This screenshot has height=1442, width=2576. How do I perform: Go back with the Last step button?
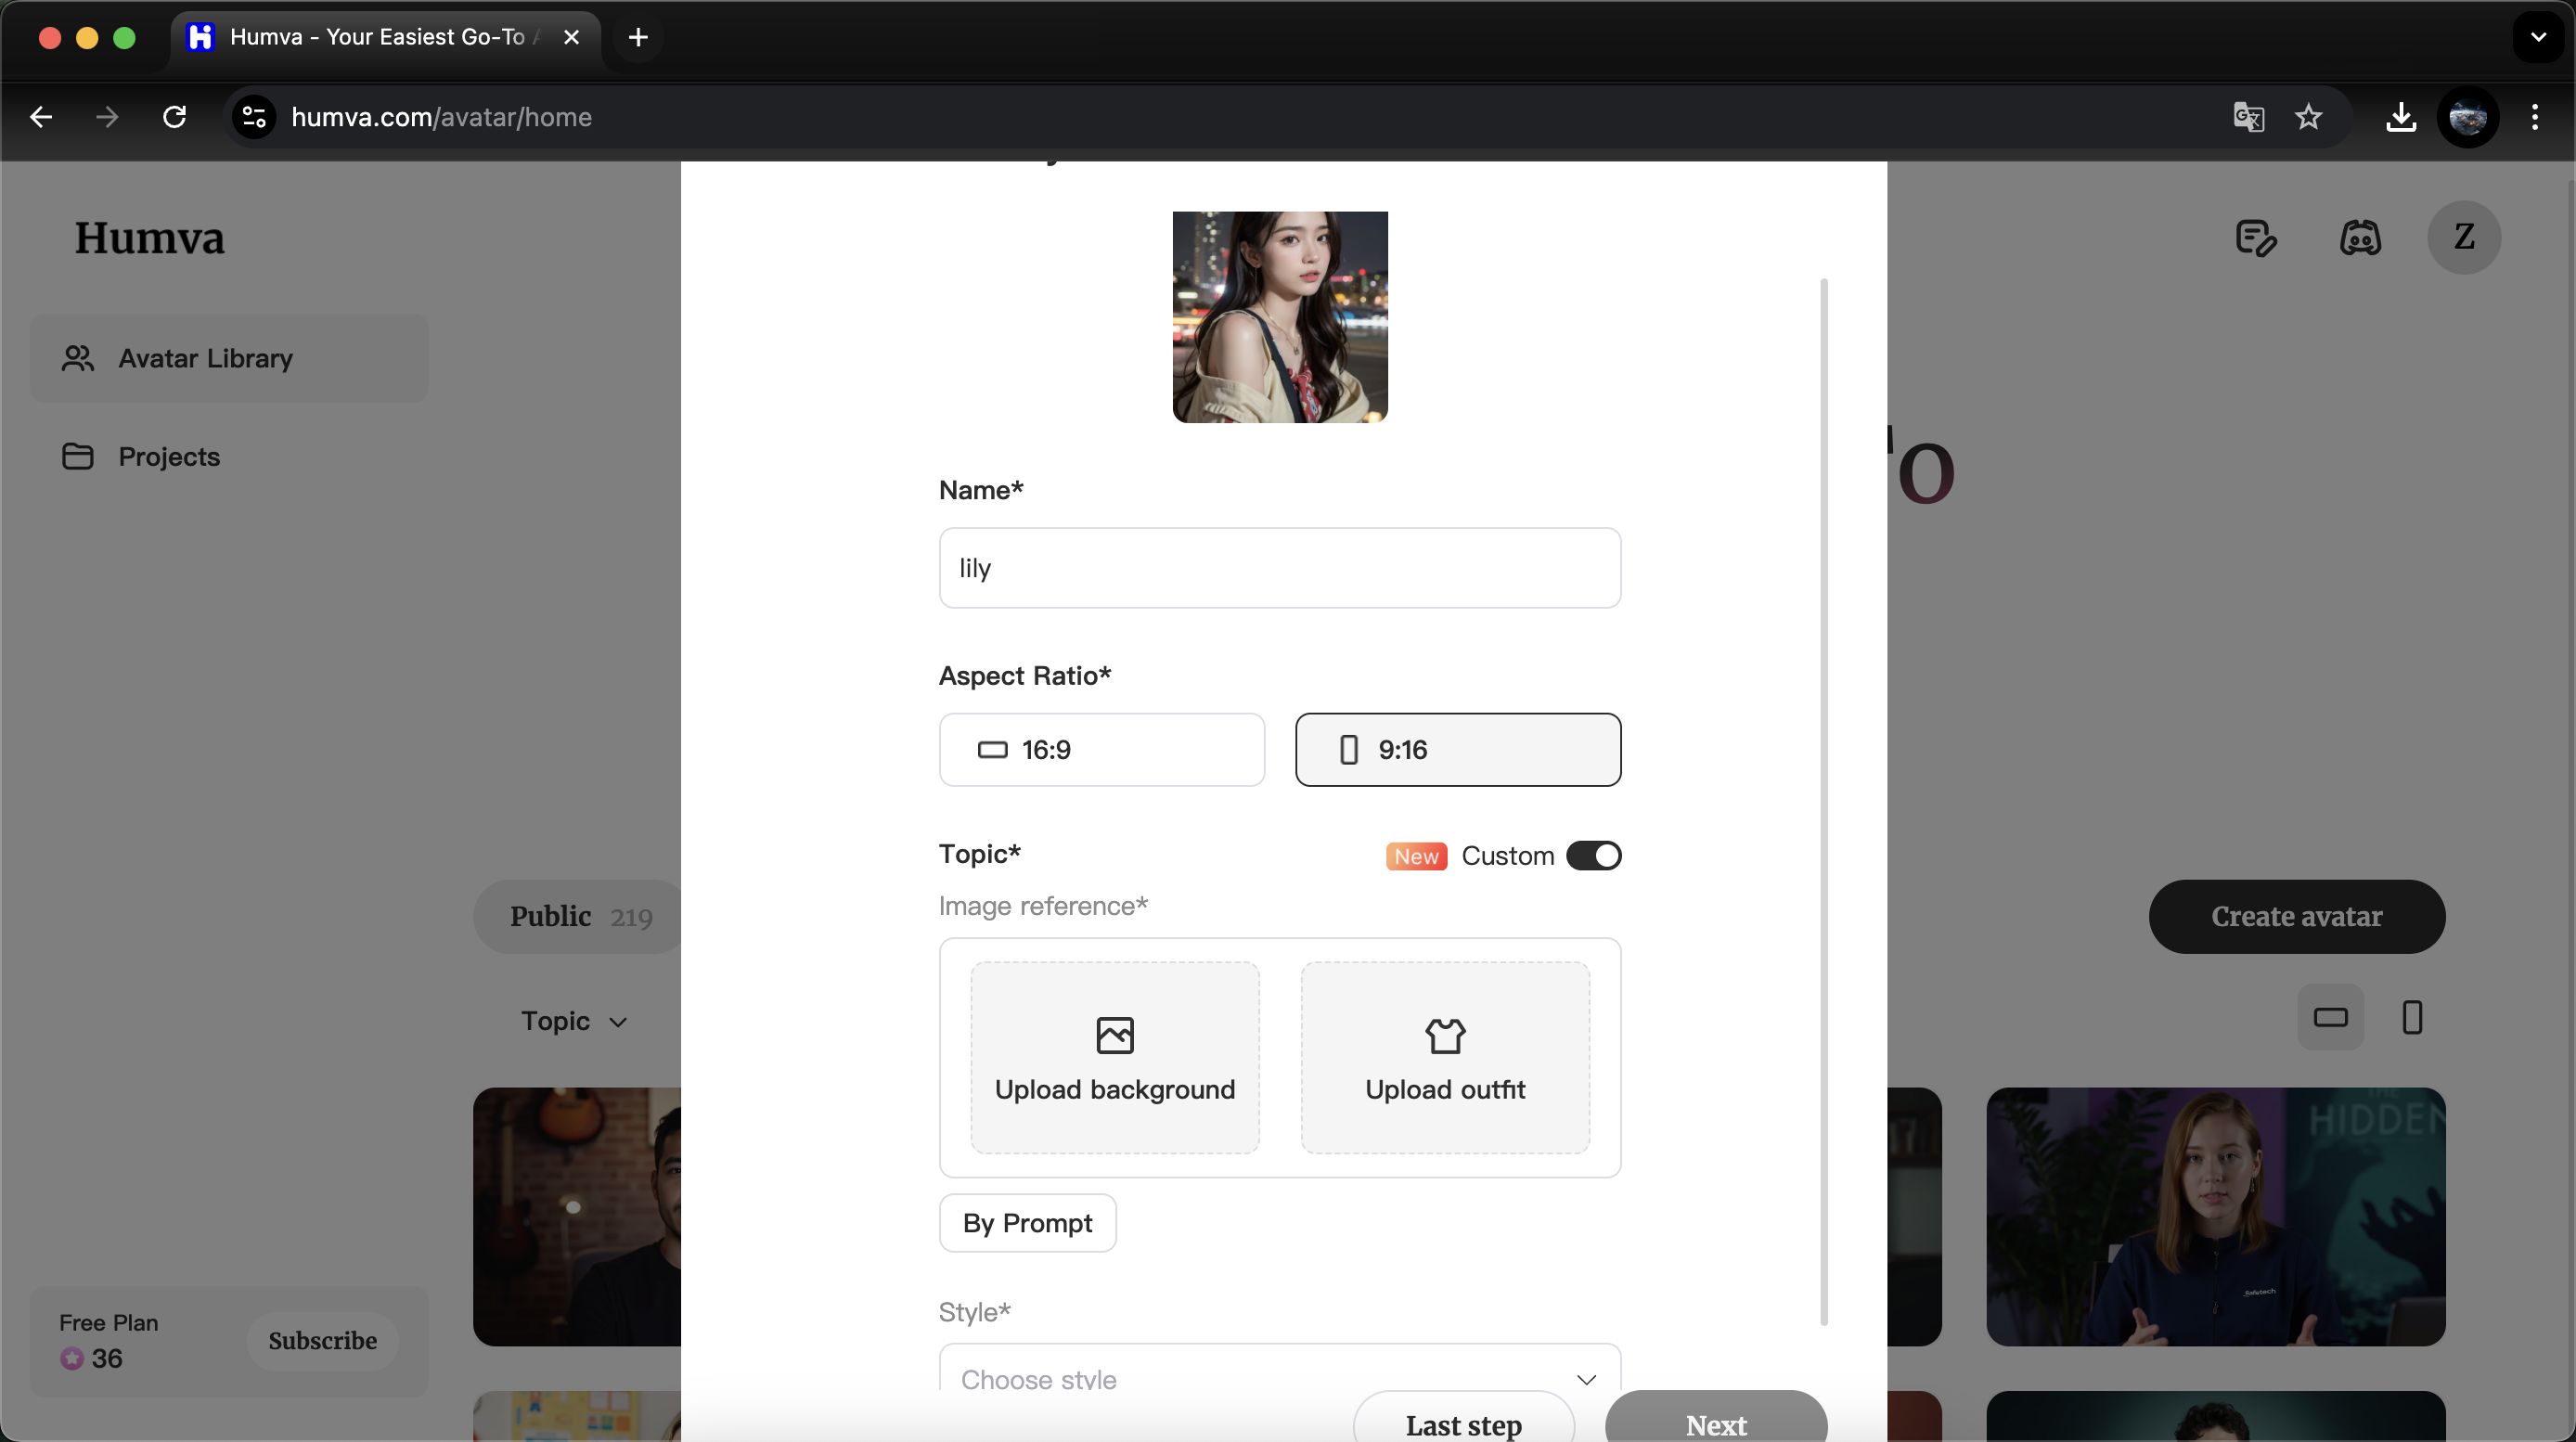[x=1463, y=1423]
